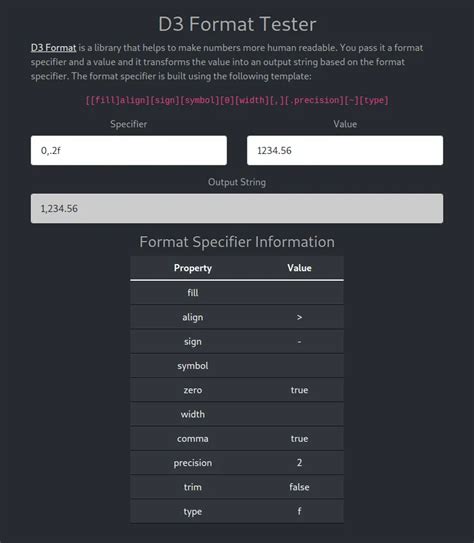This screenshot has height=543, width=474.
Task: Select the comma property row
Action: click(237, 438)
